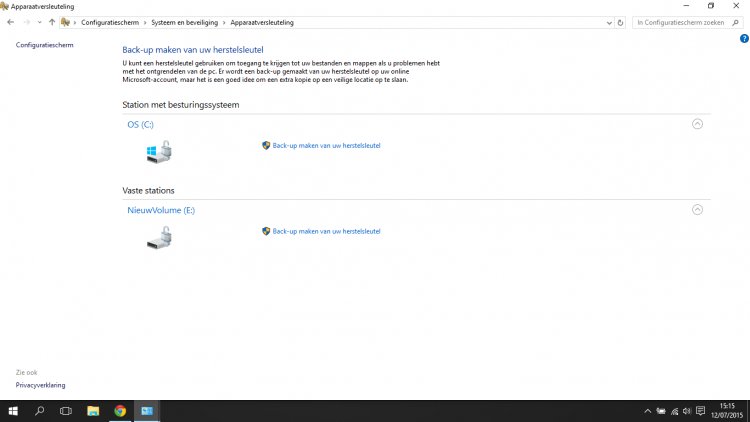Click 'Station met besturingssysteem' heading
This screenshot has width=750, height=422.
181,105
